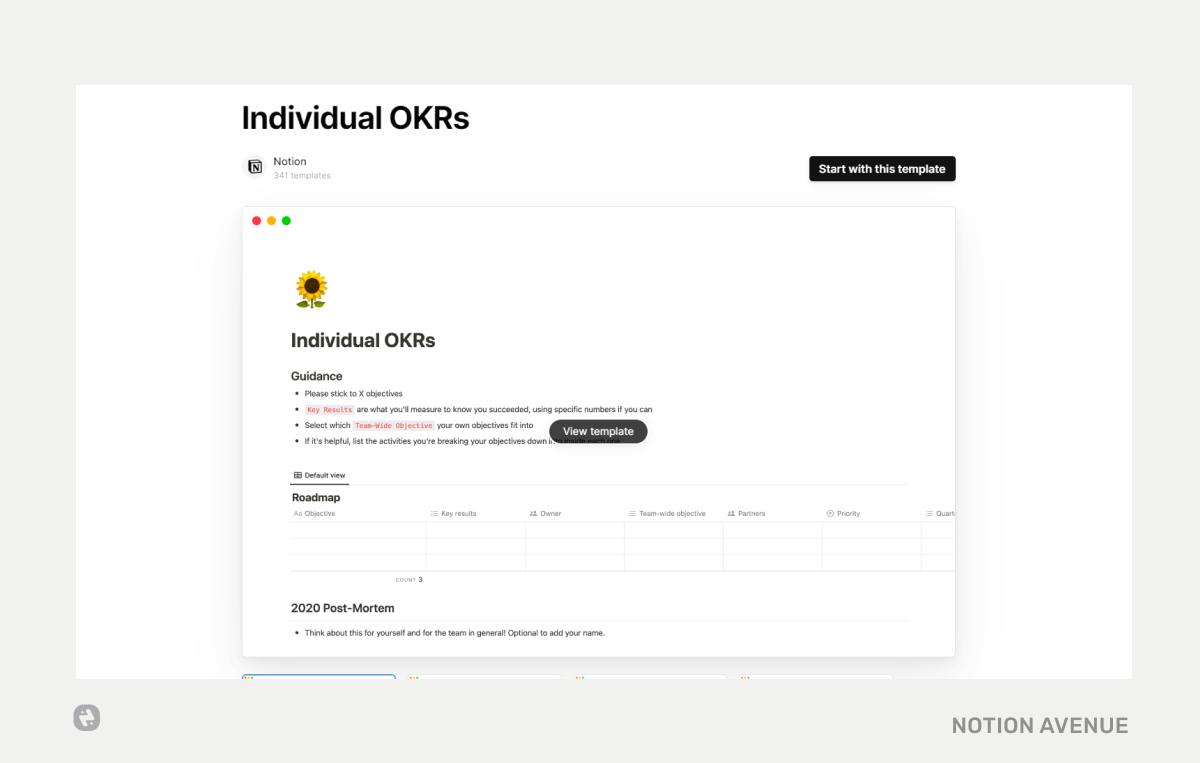Click the Notion Avenue logo icon
1200x763 pixels.
[x=87, y=717]
